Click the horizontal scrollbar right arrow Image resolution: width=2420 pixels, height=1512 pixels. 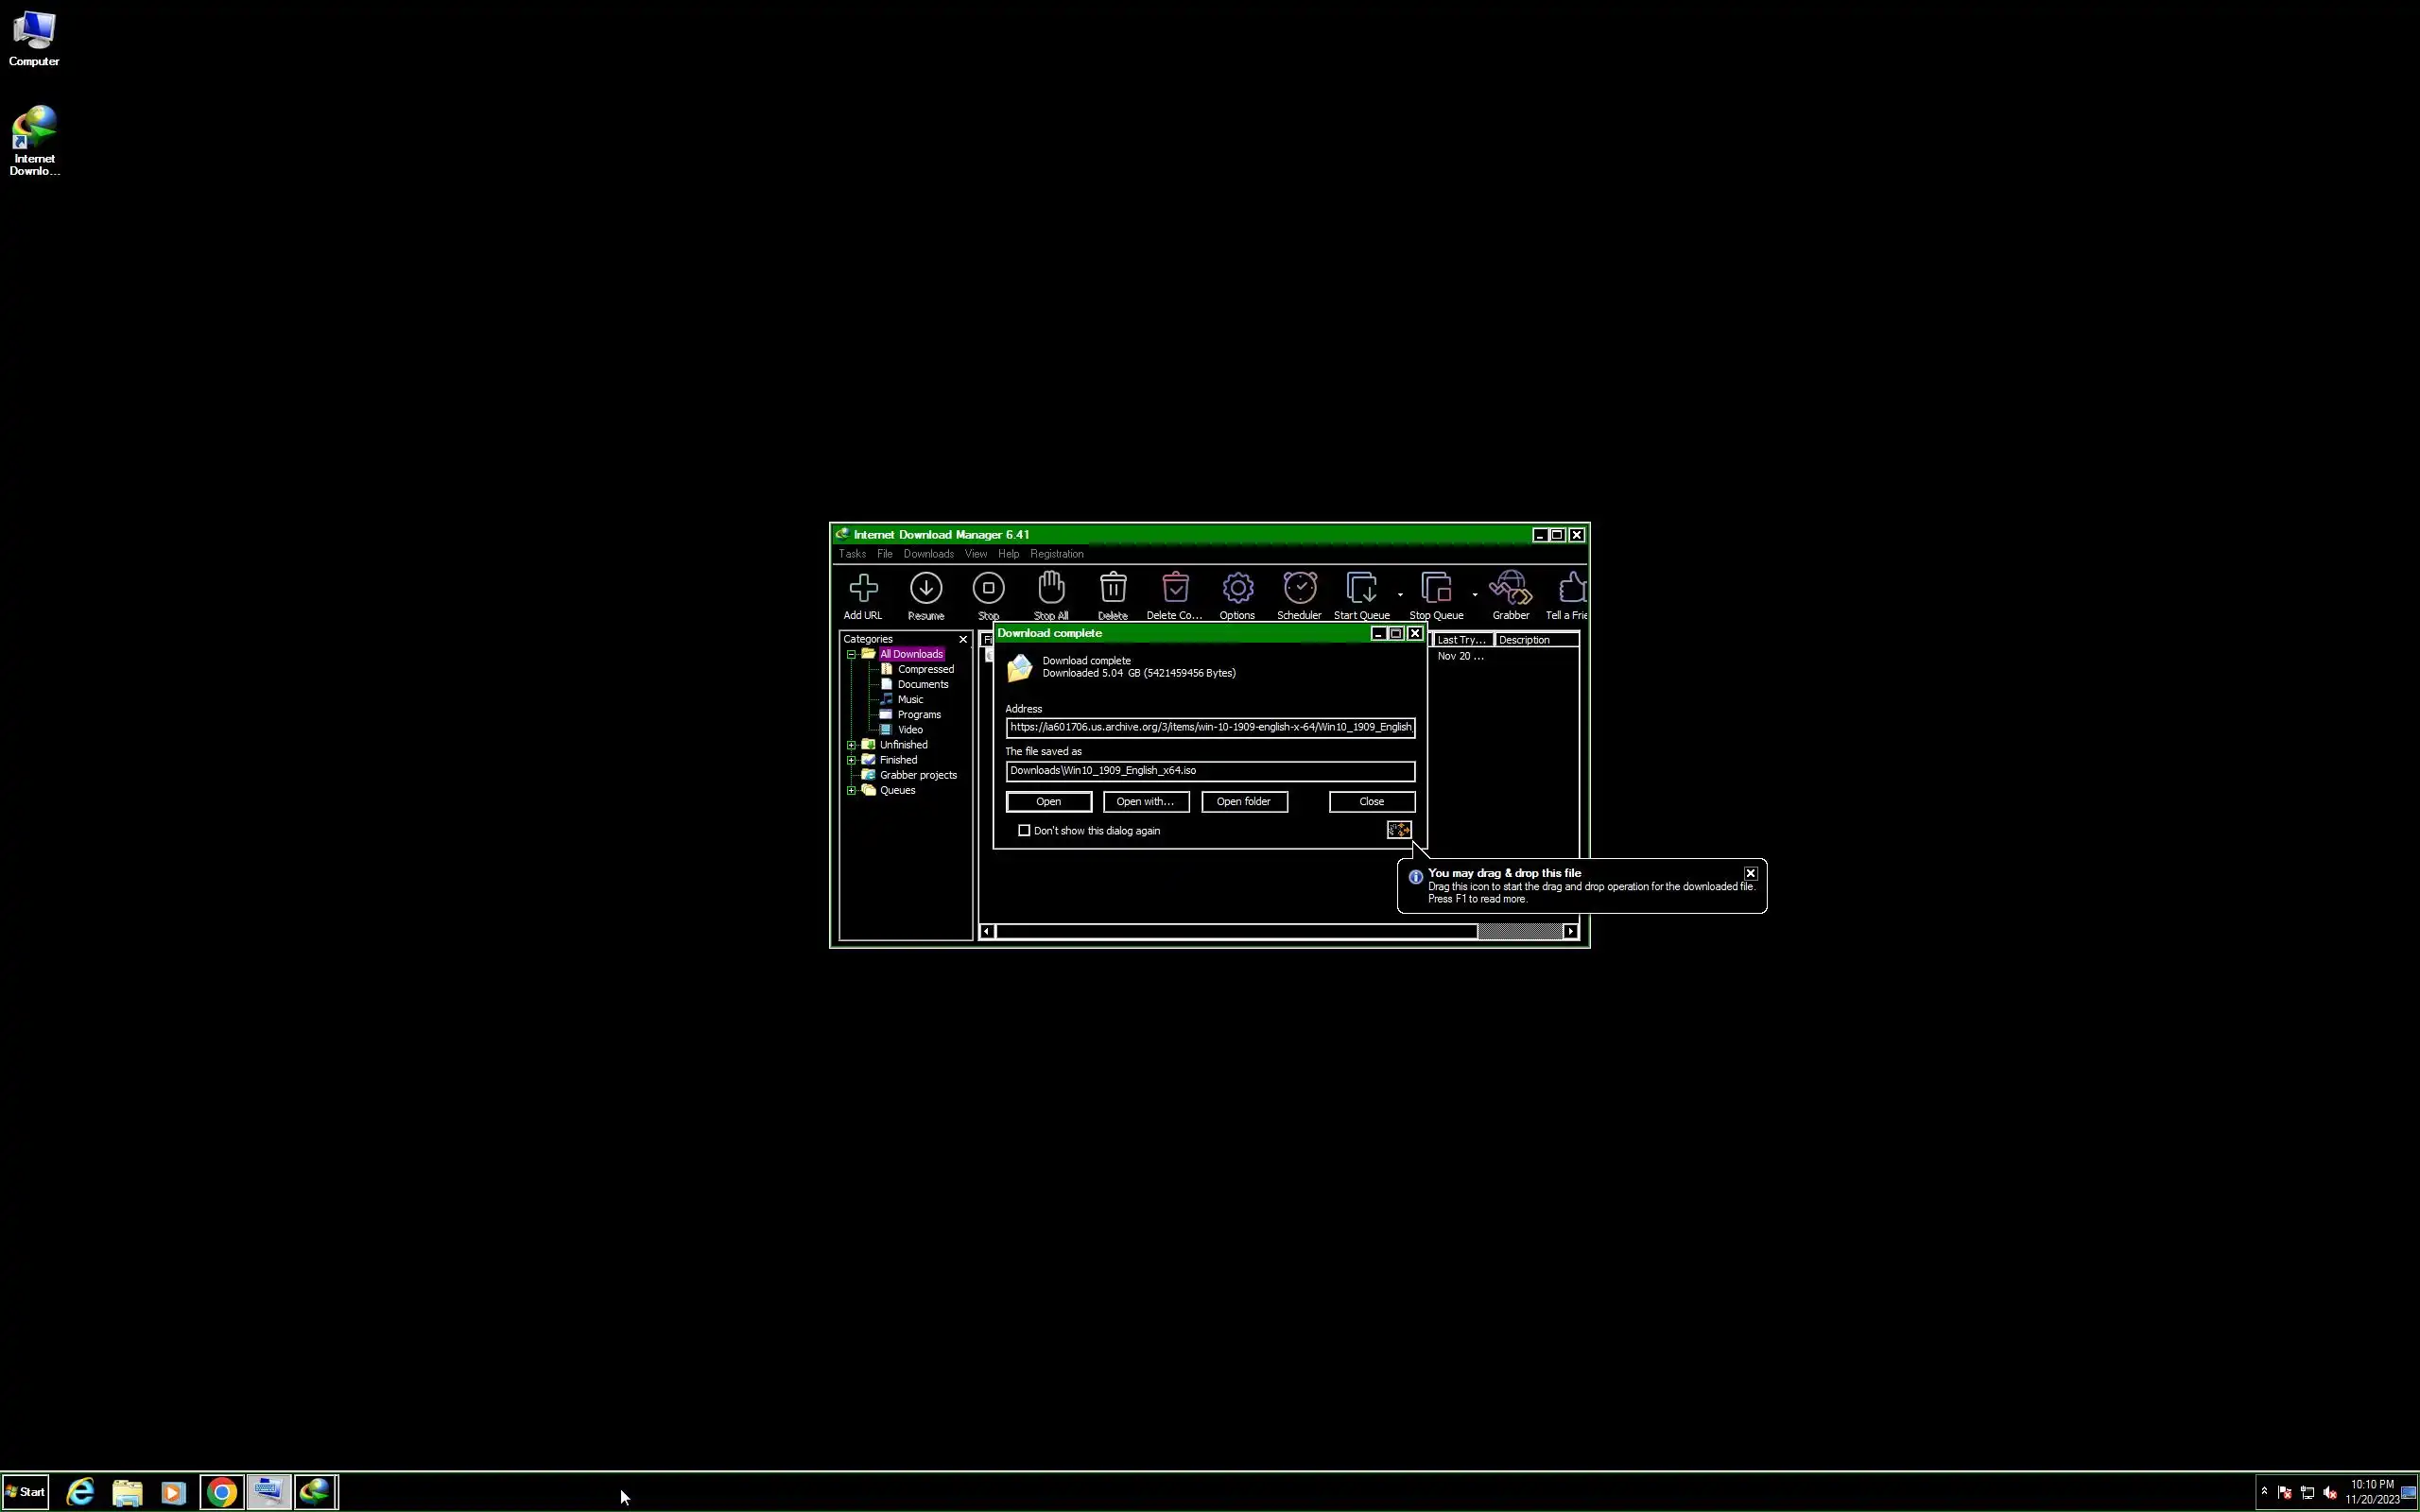click(x=1570, y=932)
